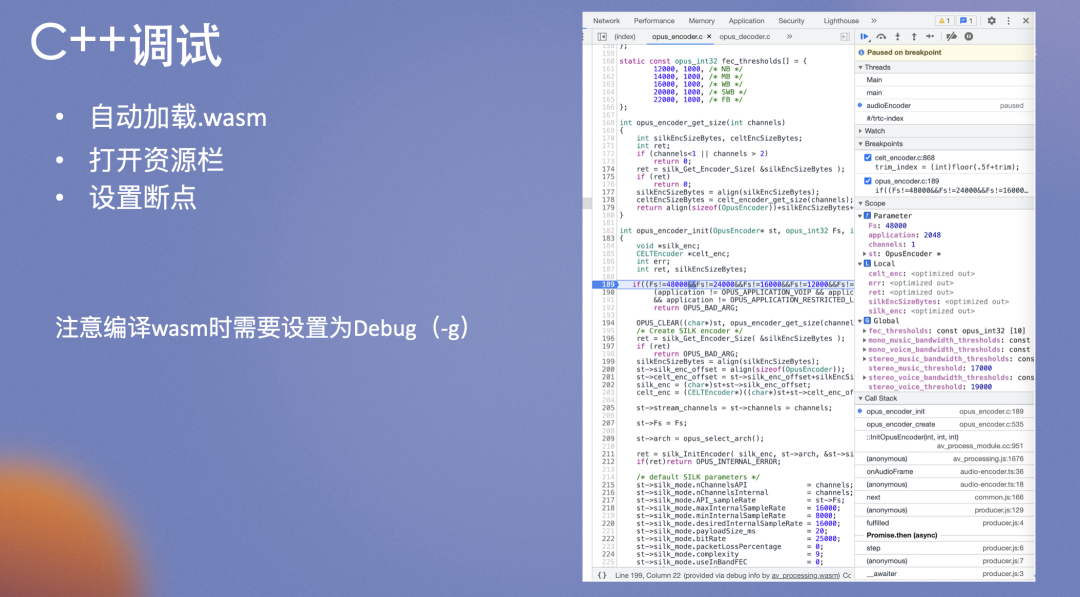
Task: Open the (index) file tab
Action: [625, 36]
